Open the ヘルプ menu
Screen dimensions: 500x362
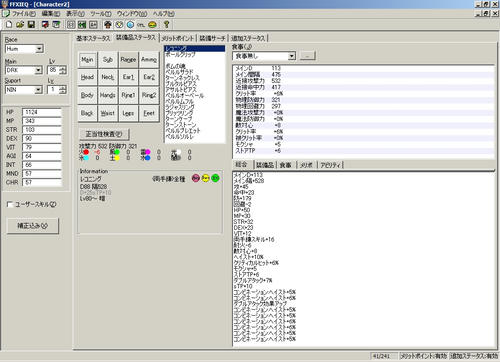point(163,14)
